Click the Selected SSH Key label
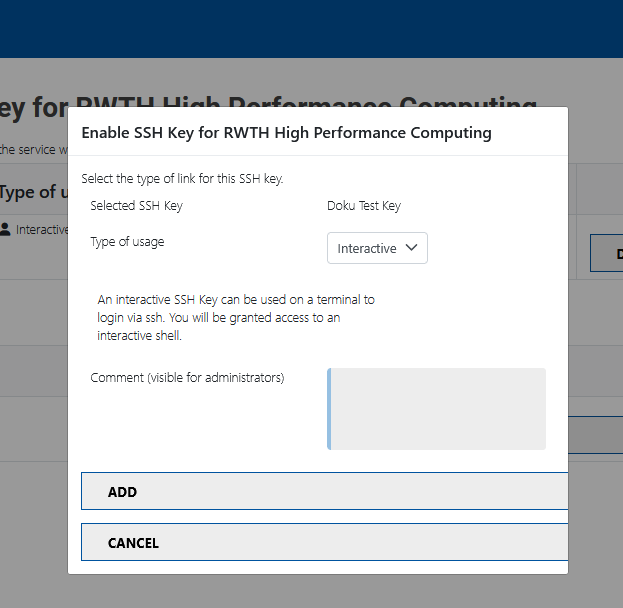Viewport: 623px width, 608px height. (136, 206)
